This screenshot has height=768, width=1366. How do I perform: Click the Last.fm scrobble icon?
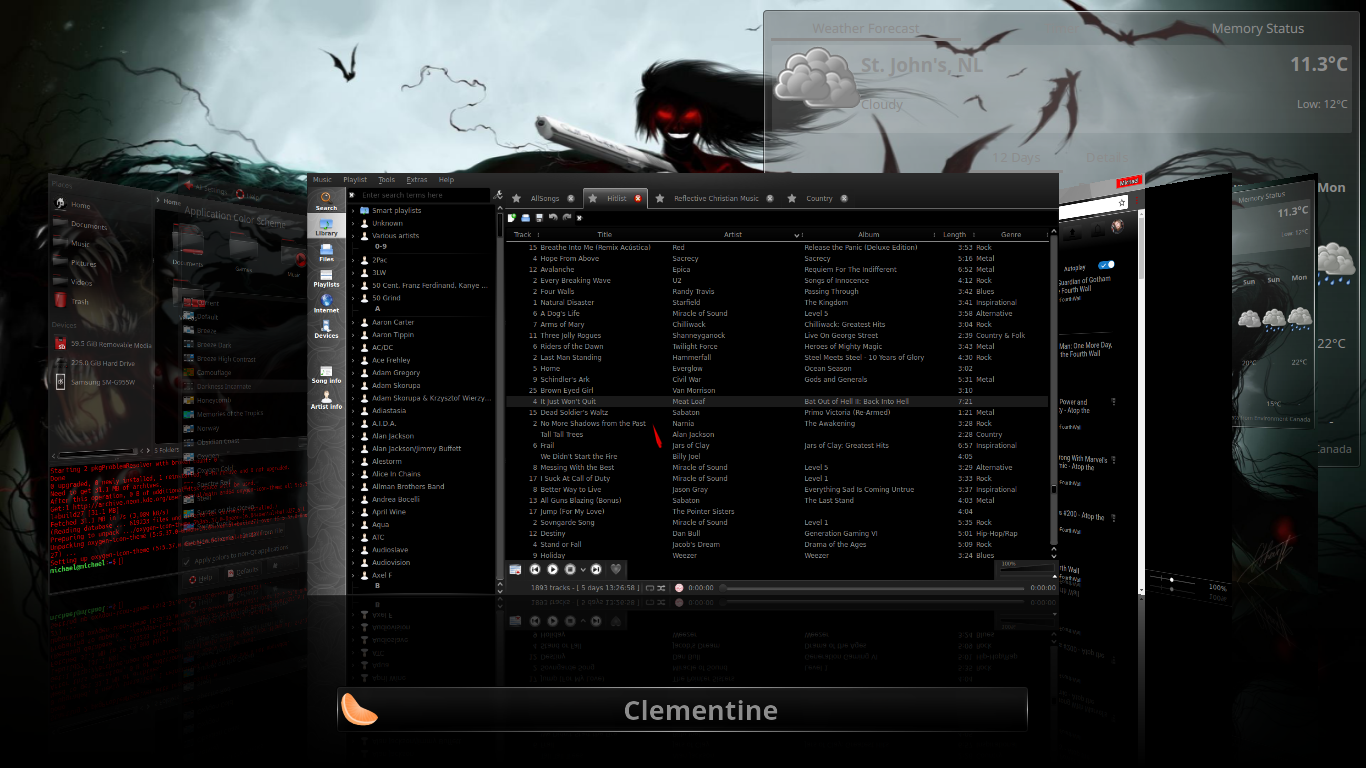pyautogui.click(x=679, y=588)
